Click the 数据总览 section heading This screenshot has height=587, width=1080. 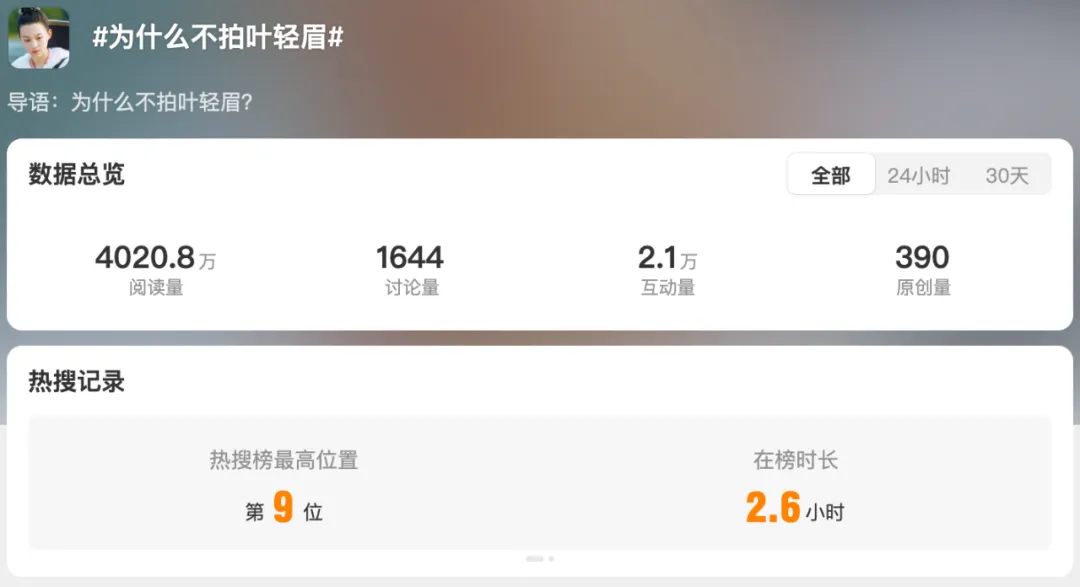pos(76,174)
